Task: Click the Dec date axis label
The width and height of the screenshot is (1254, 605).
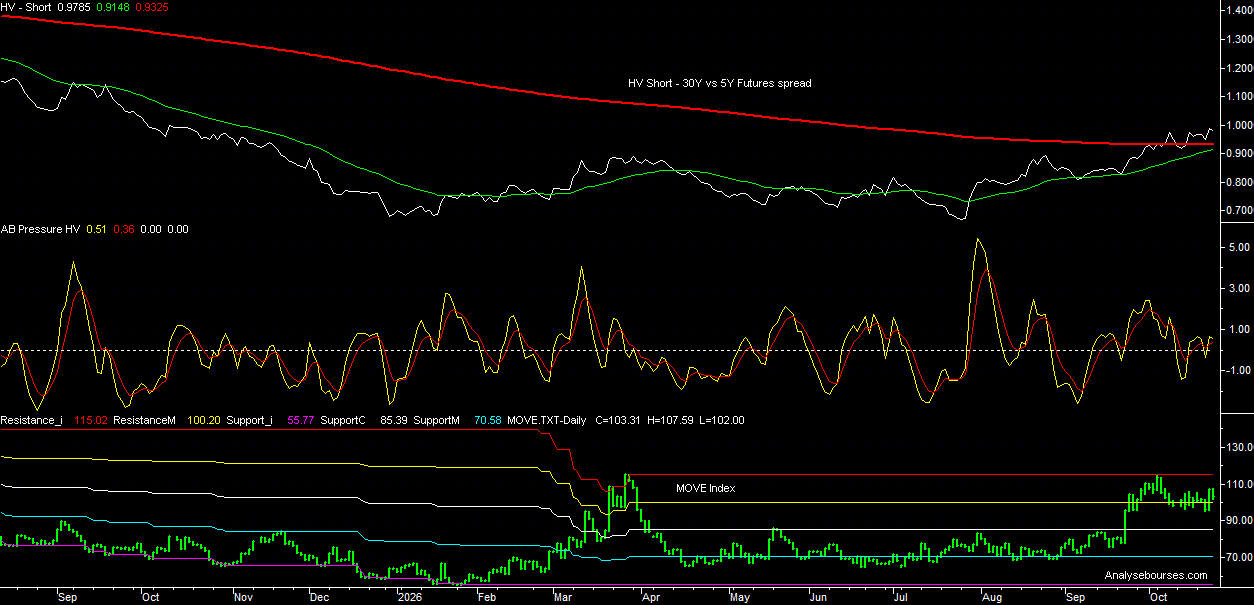Action: 320,596
